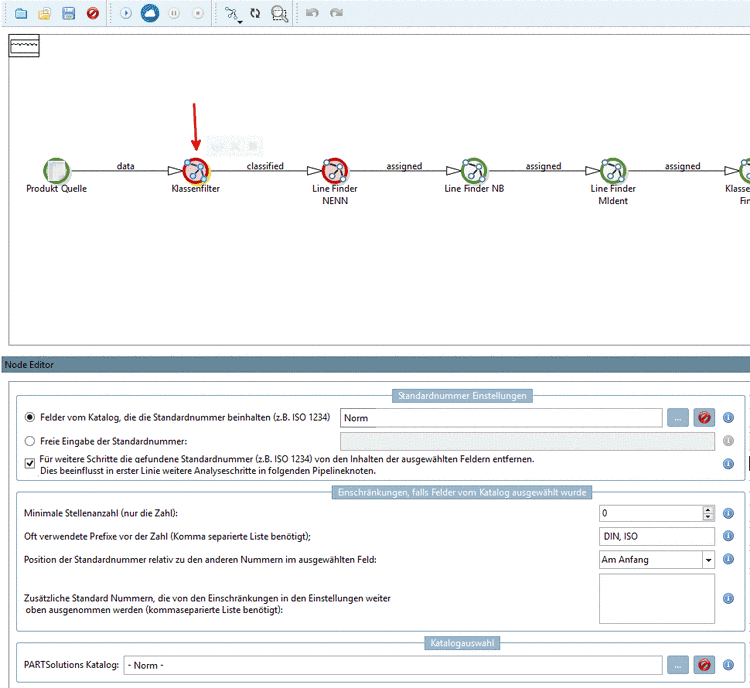Click the redo arrow
Screen dimensions: 750x688
coord(336,13)
